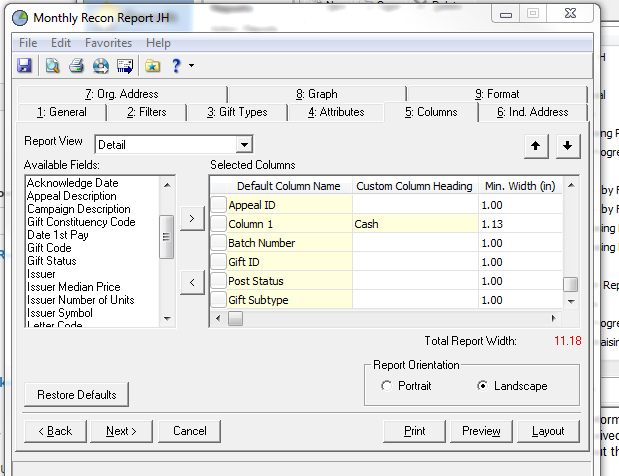Image resolution: width=619 pixels, height=476 pixels.
Task: Click the Custom Column Heading cell for Appeal ID
Action: click(x=415, y=205)
